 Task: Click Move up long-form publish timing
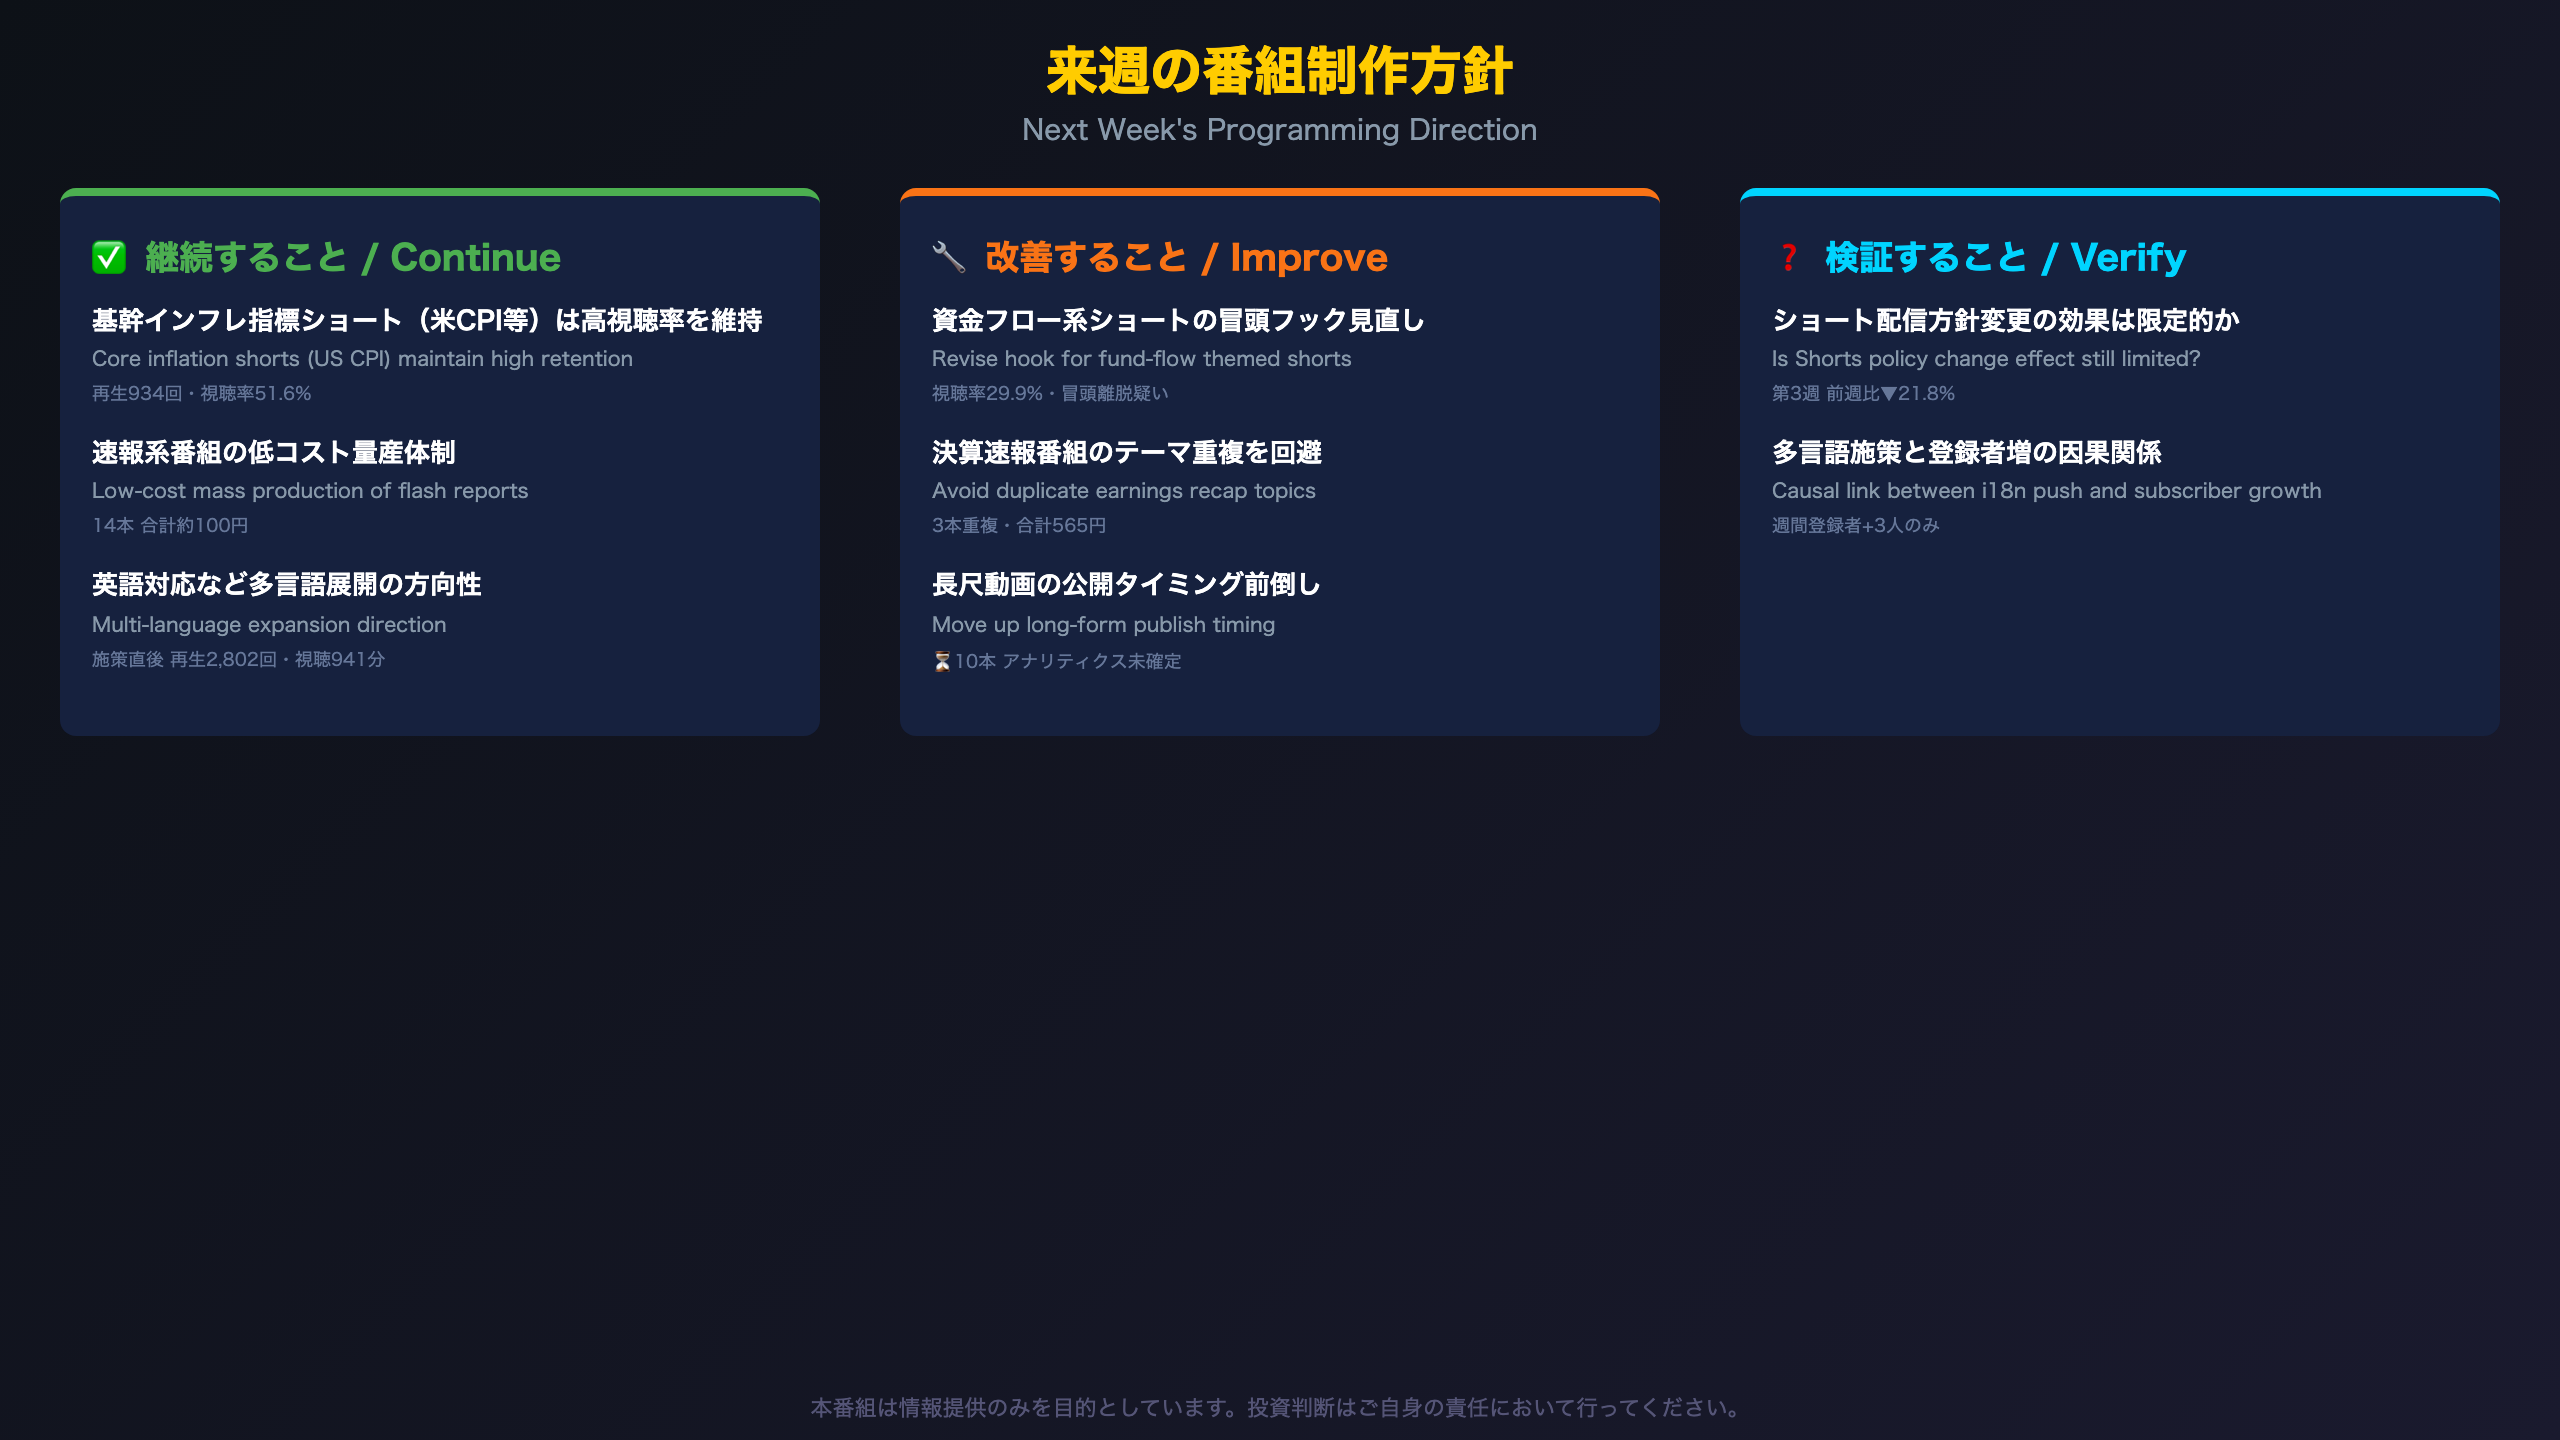click(1104, 625)
